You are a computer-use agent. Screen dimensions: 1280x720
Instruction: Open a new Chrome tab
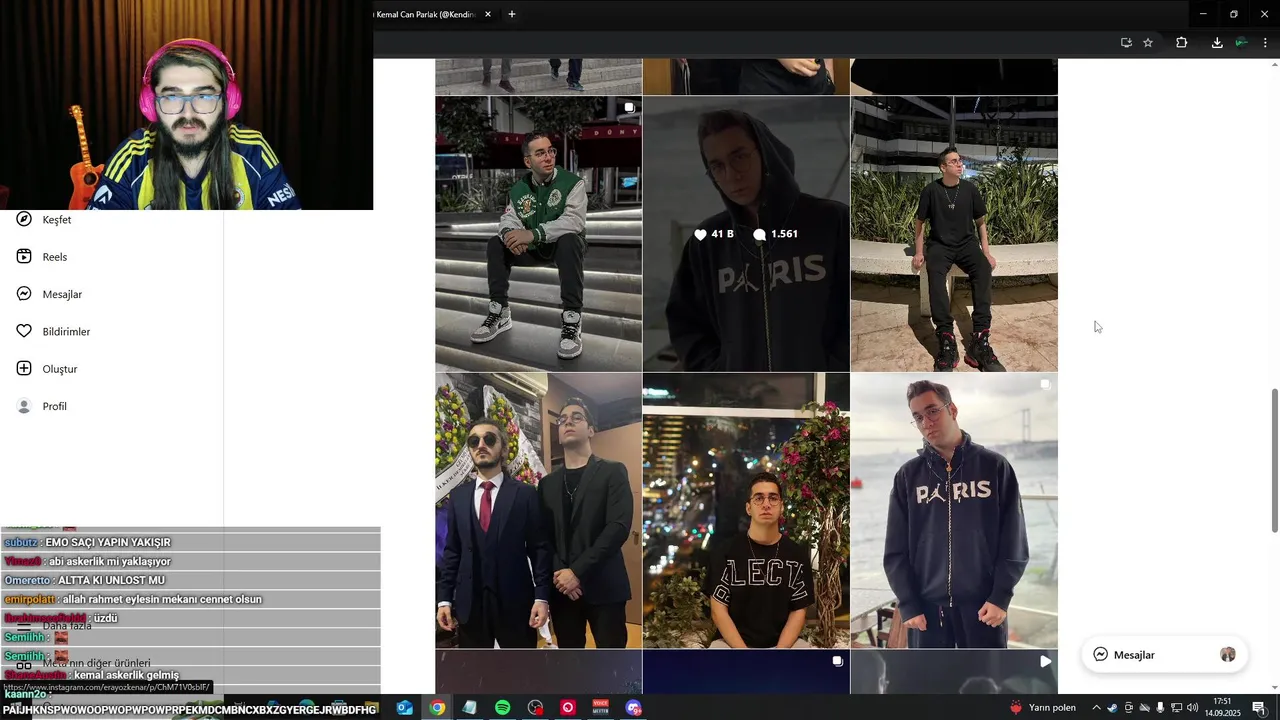512,14
